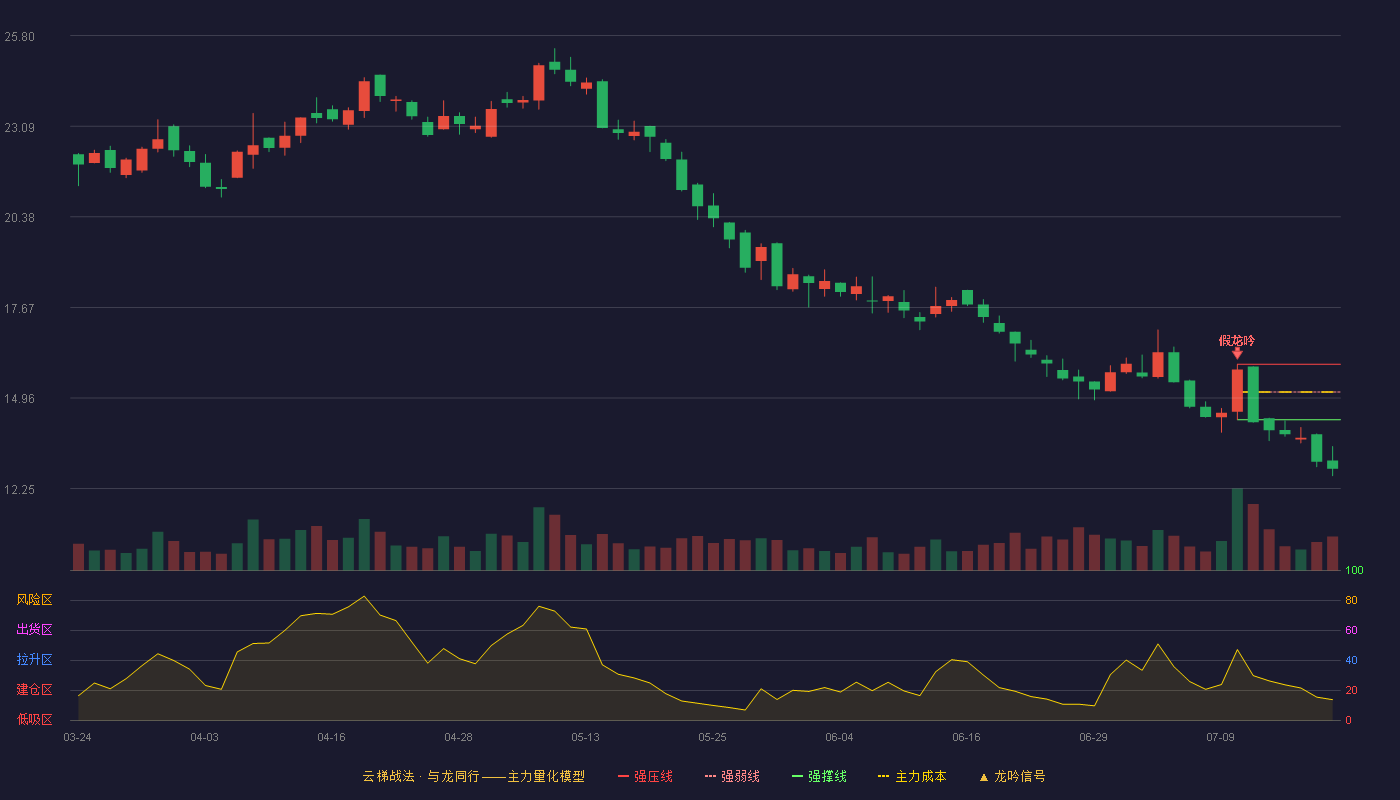
Task: Toggle the 强撑线 legend entry
Action: pyautogui.click(x=819, y=777)
